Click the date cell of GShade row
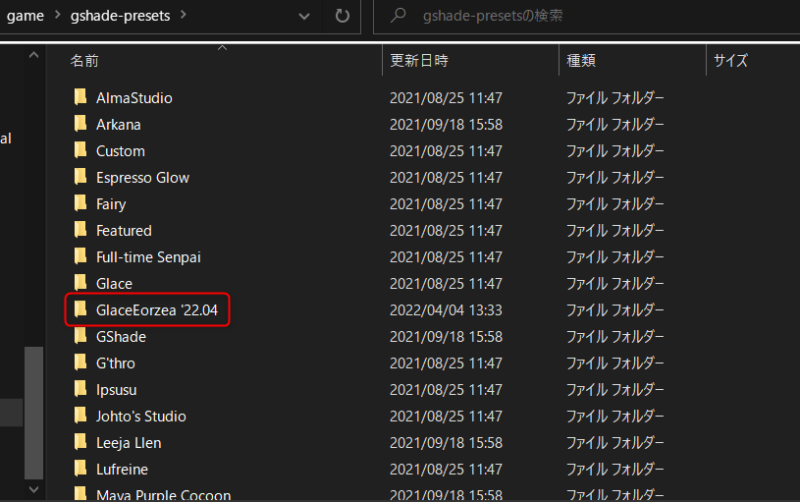The image size is (800, 502). 446,336
